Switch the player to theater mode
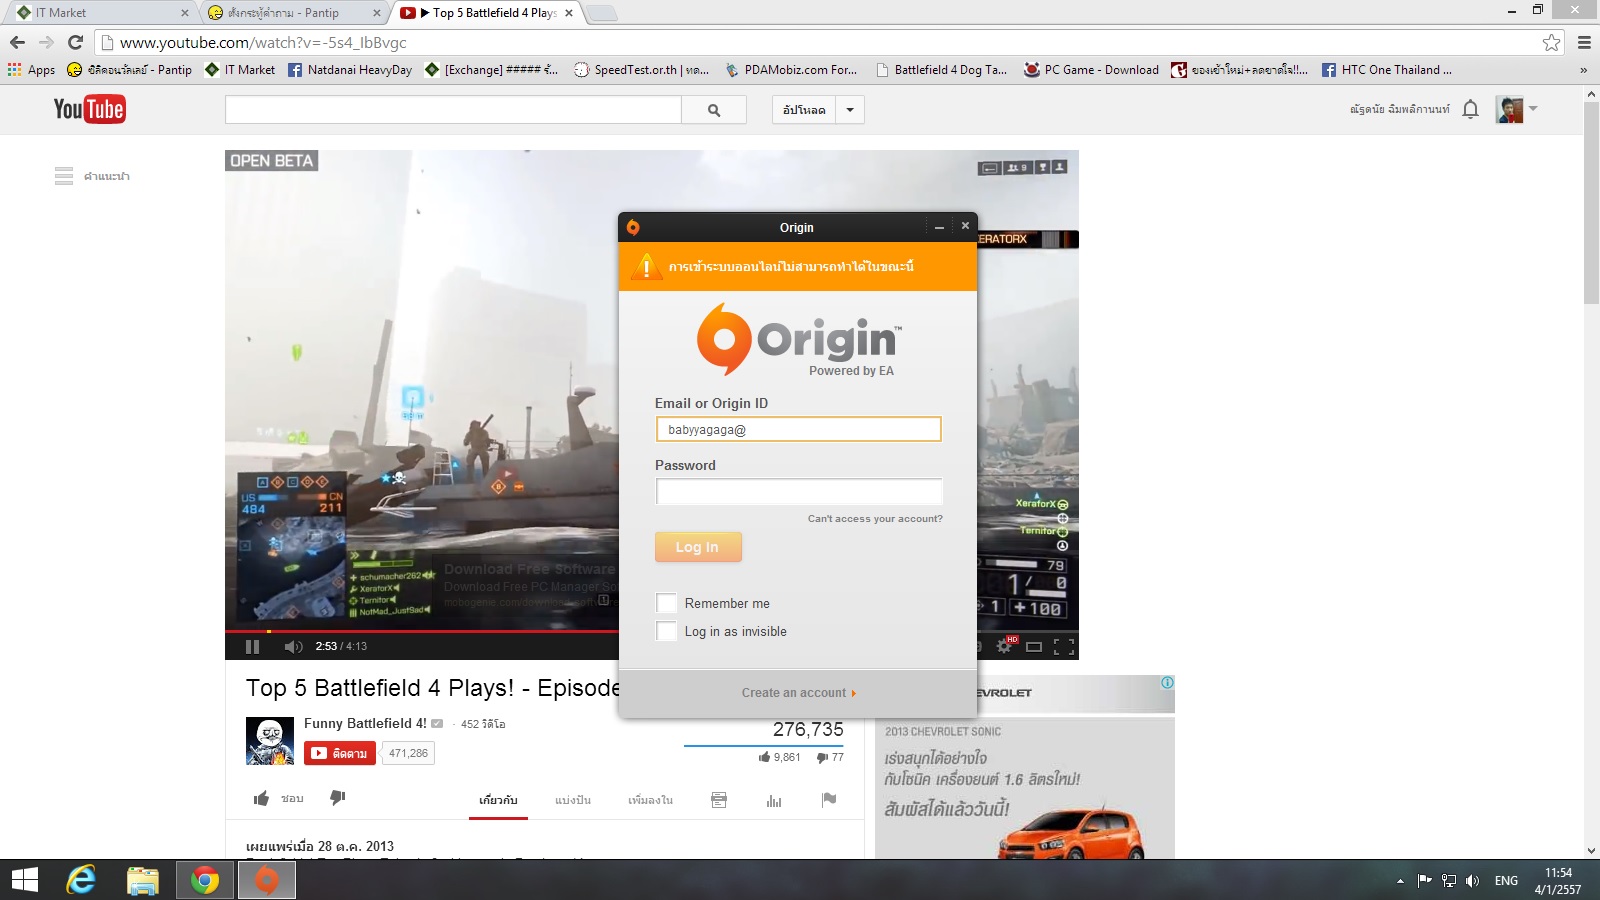Viewport: 1600px width, 900px height. (1034, 646)
